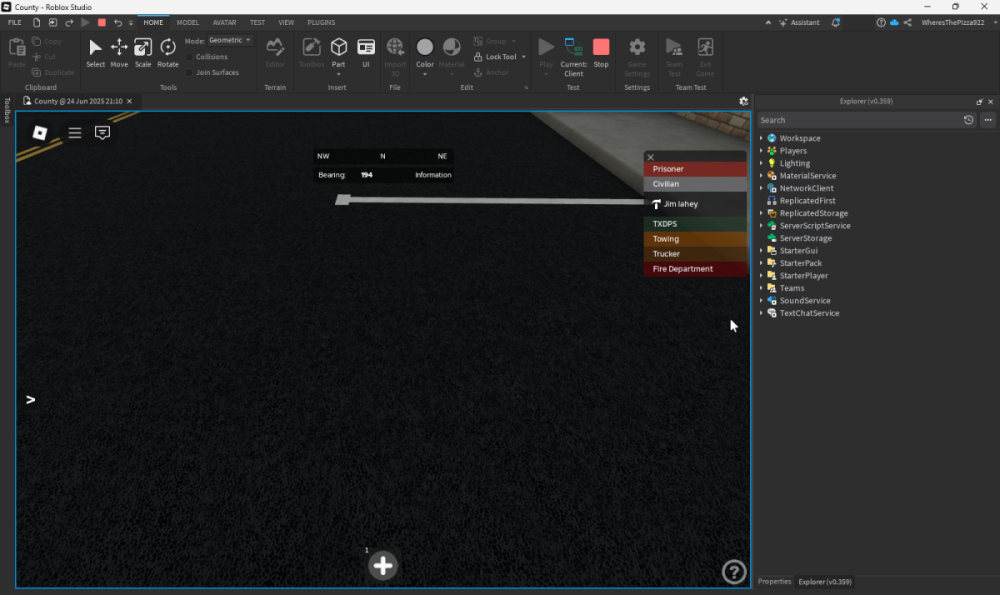Open Explorer more options ellipsis
Viewport: 1000px width, 595px height.
pyautogui.click(x=988, y=120)
